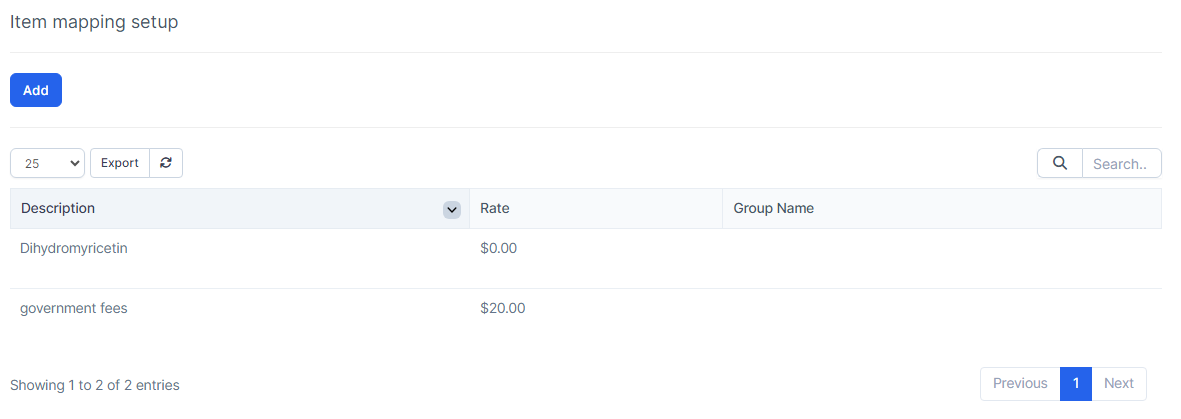Select page 1 in pagination

[1075, 383]
